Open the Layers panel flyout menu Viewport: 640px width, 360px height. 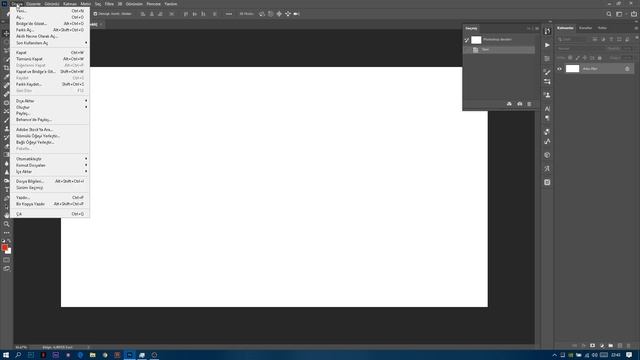(636, 28)
